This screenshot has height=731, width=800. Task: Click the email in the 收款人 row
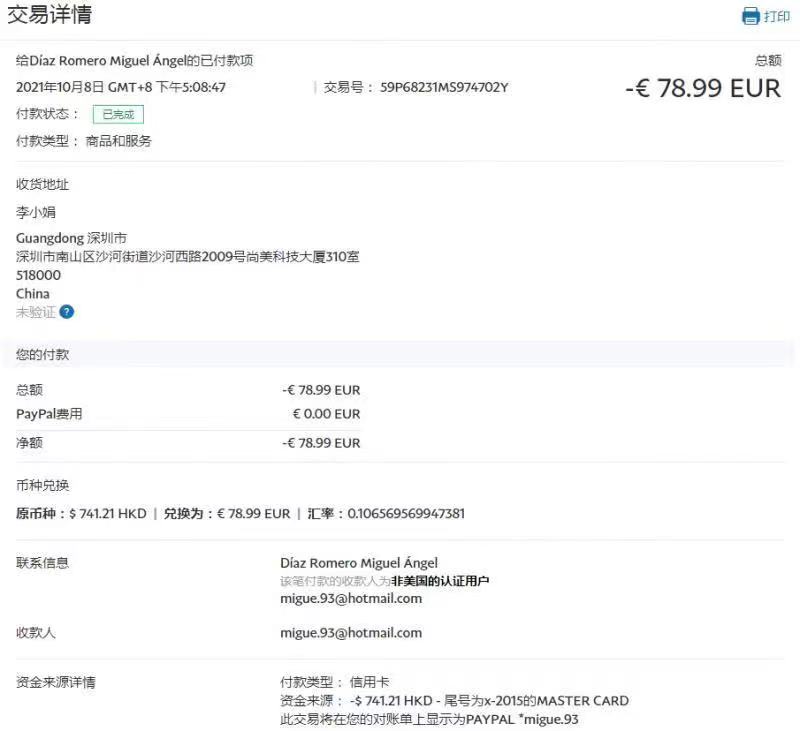pyautogui.click(x=351, y=632)
